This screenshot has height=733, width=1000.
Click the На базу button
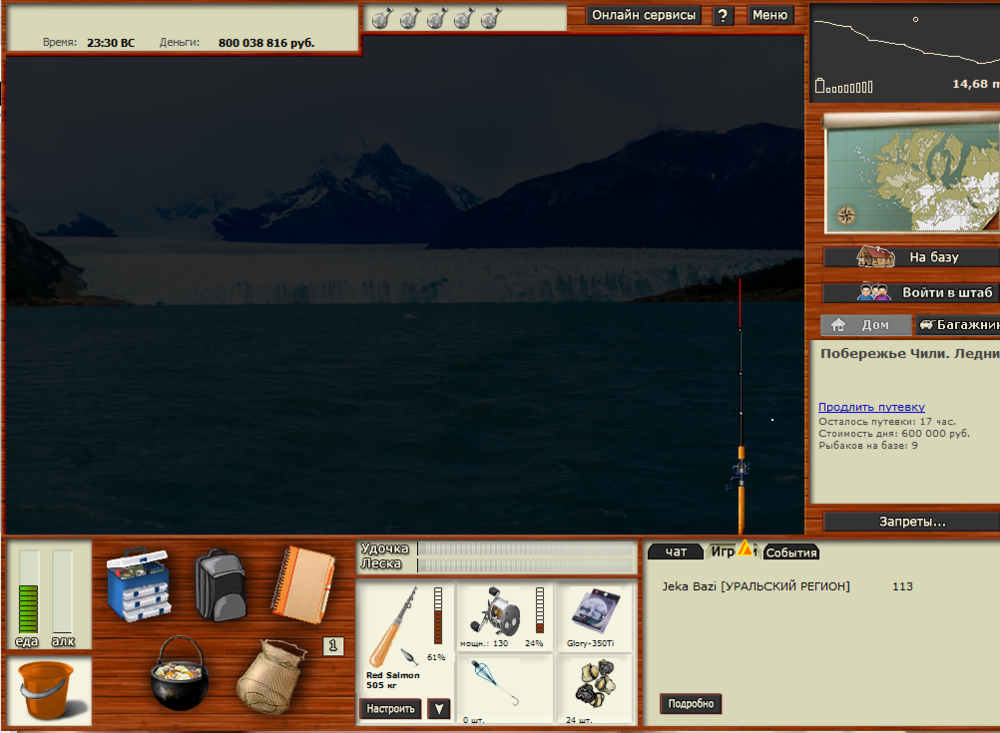pos(910,257)
